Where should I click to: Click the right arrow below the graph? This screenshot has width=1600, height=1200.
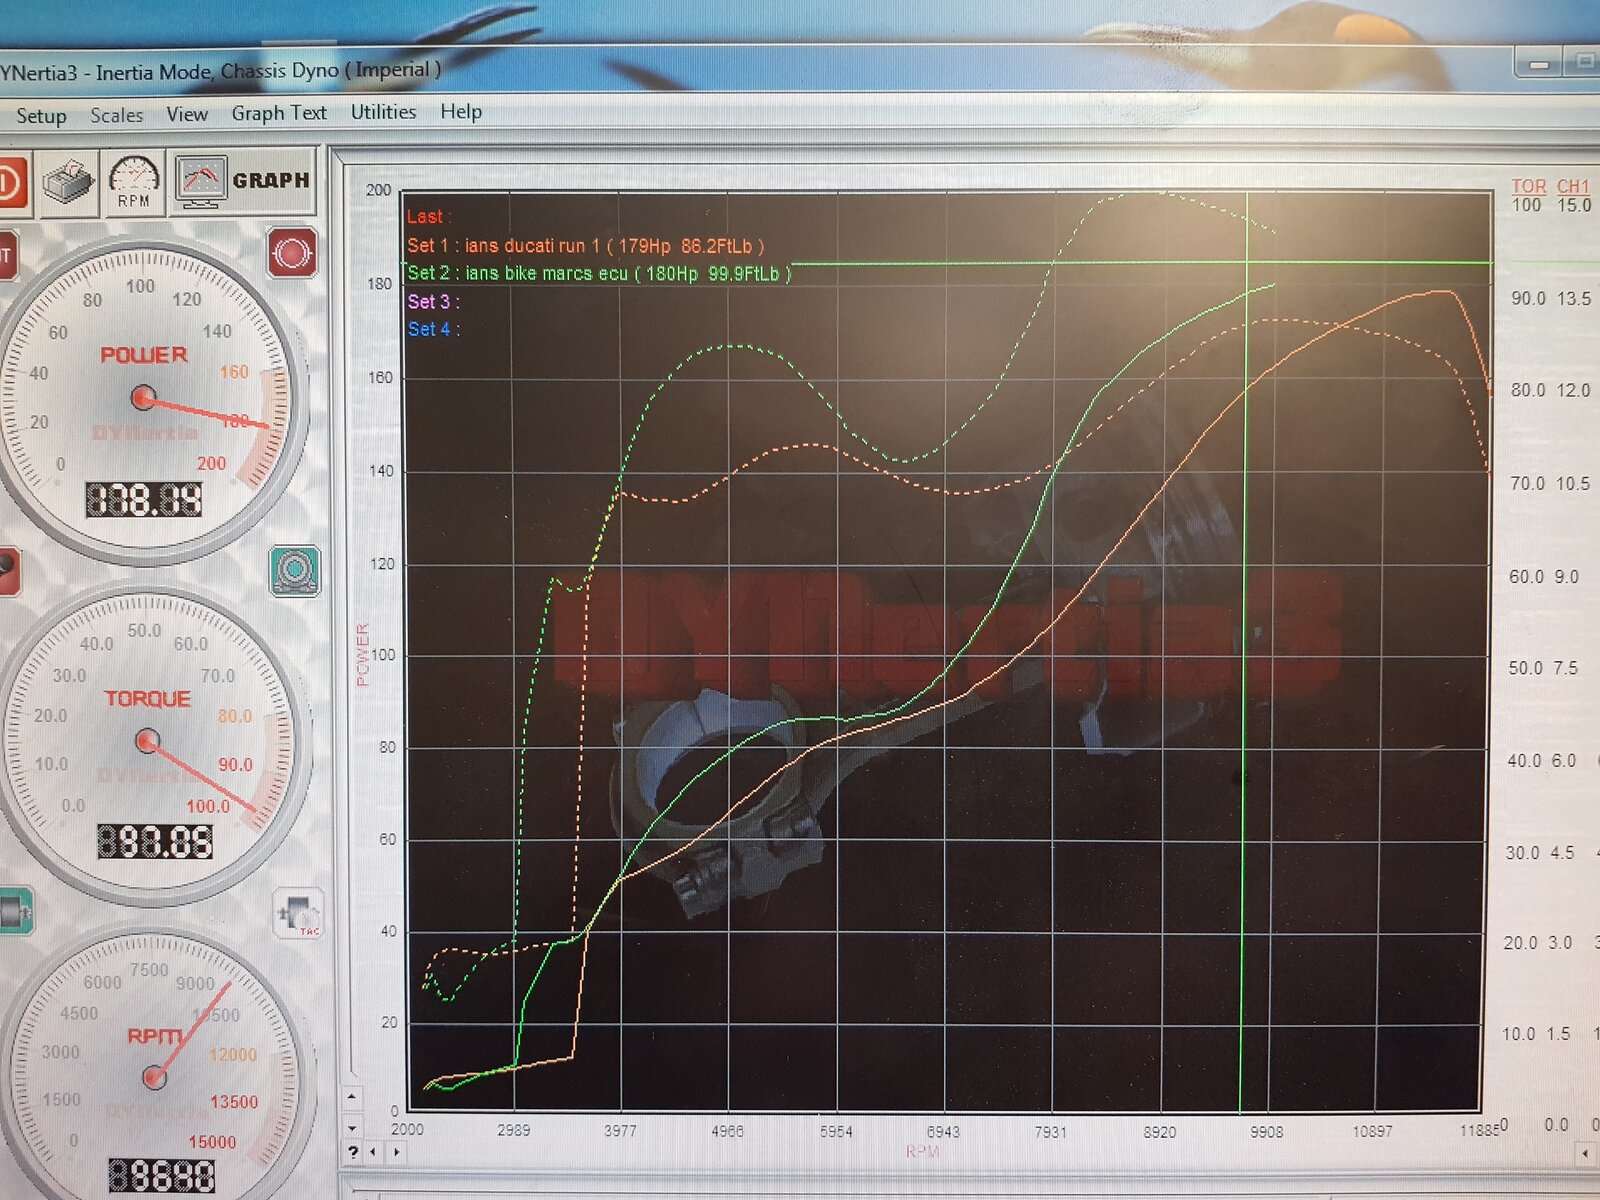pyautogui.click(x=396, y=1152)
